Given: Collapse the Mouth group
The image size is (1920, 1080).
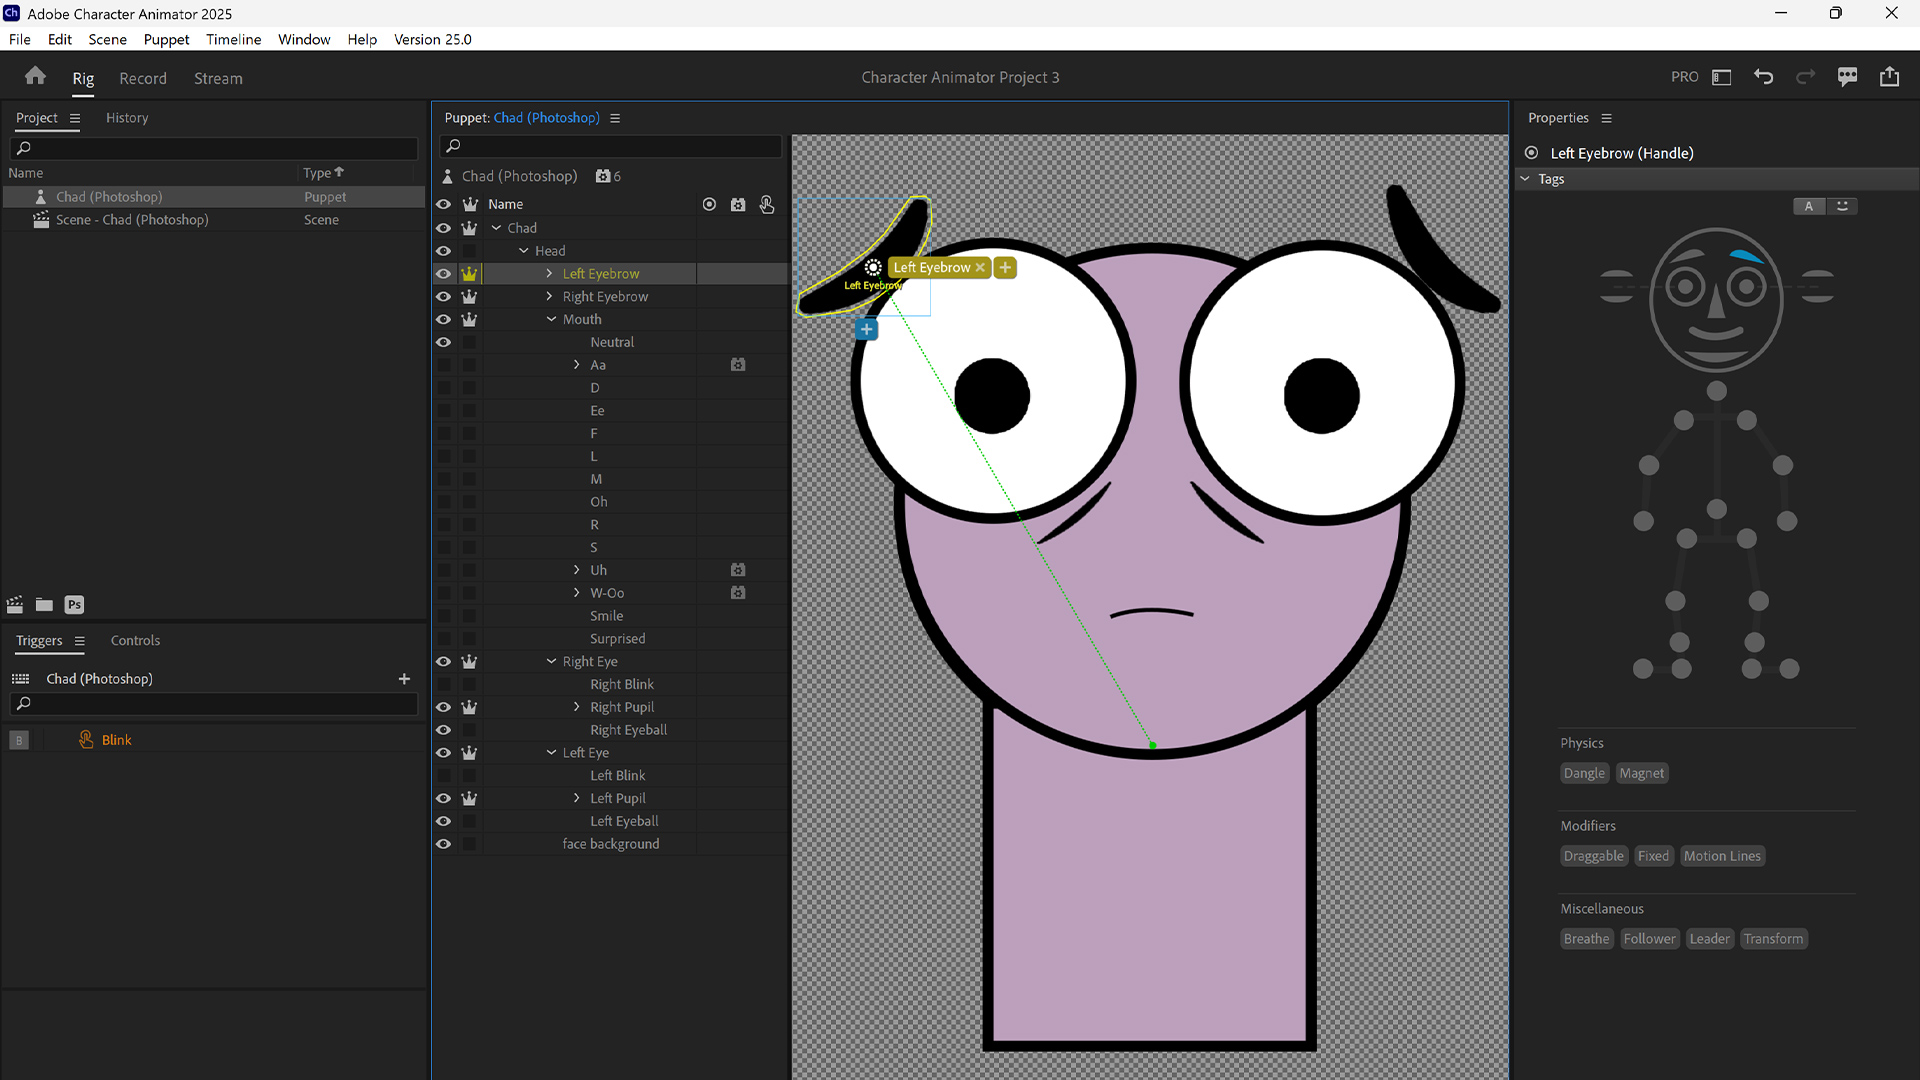Looking at the screenshot, I should pyautogui.click(x=551, y=320).
